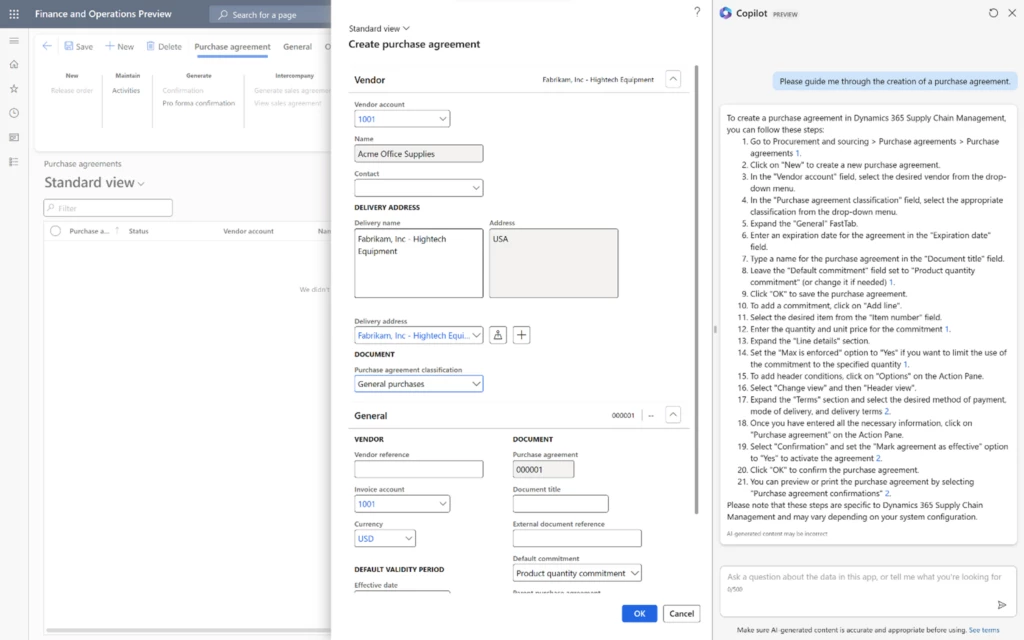The image size is (1024, 640).
Task: Click the Modules list icon in sidebar
Action: pos(14,161)
